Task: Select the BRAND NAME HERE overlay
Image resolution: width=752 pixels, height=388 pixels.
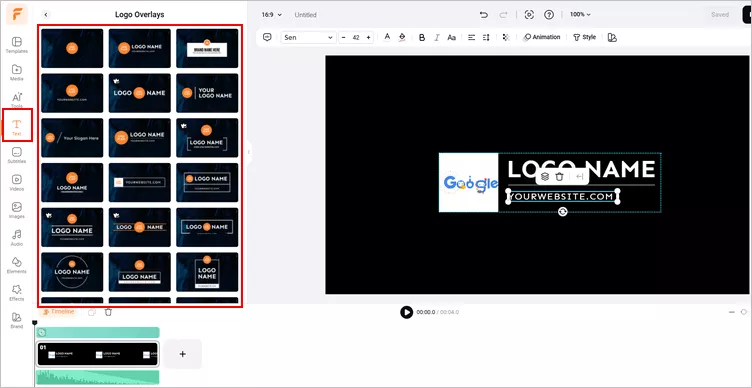Action: 207,48
